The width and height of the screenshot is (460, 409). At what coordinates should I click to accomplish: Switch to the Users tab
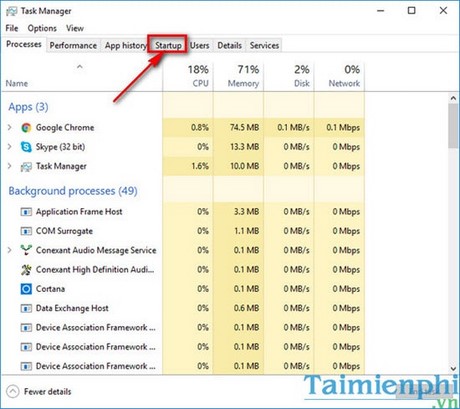(199, 45)
